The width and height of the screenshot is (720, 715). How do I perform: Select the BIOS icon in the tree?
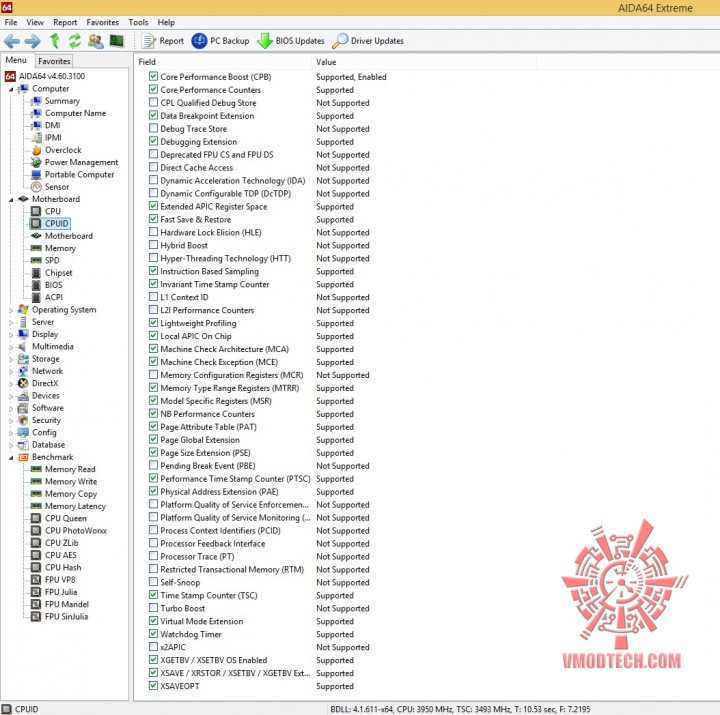[x=36, y=285]
